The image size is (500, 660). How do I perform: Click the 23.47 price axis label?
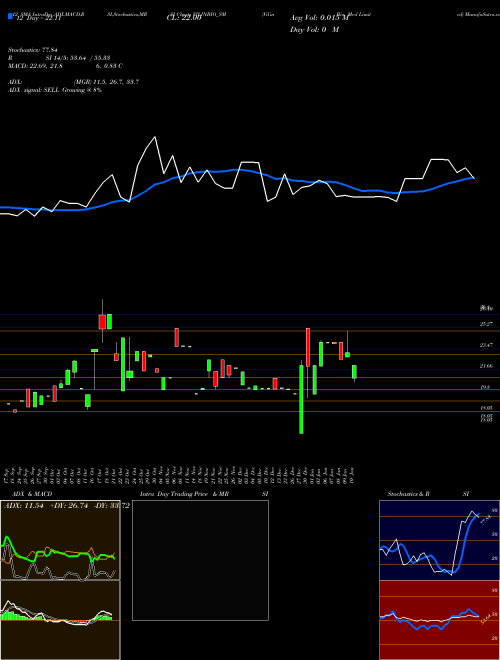point(486,345)
